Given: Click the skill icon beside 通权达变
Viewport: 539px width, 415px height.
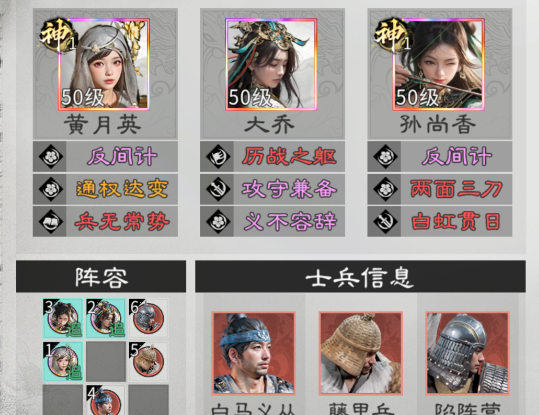Looking at the screenshot, I should point(51,189).
